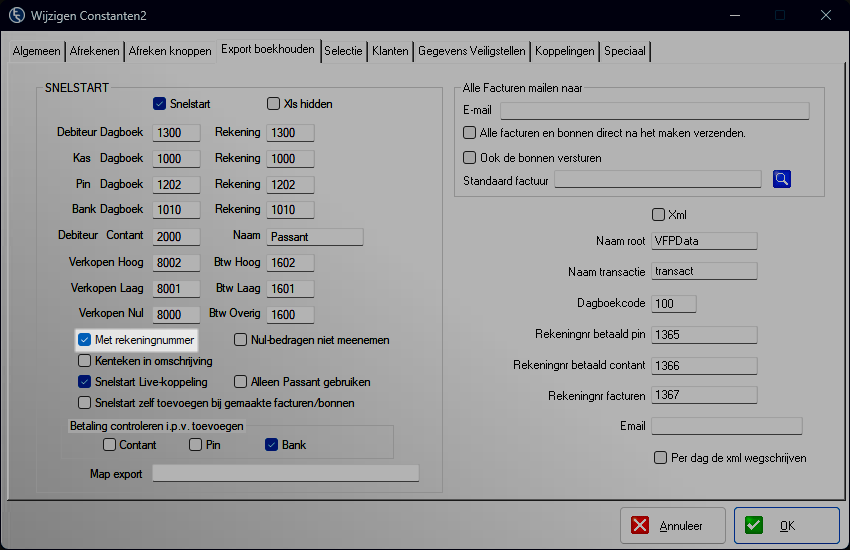Click the magnifier icon beside Standaard factuur
Image resolution: width=850 pixels, height=550 pixels.
[782, 179]
